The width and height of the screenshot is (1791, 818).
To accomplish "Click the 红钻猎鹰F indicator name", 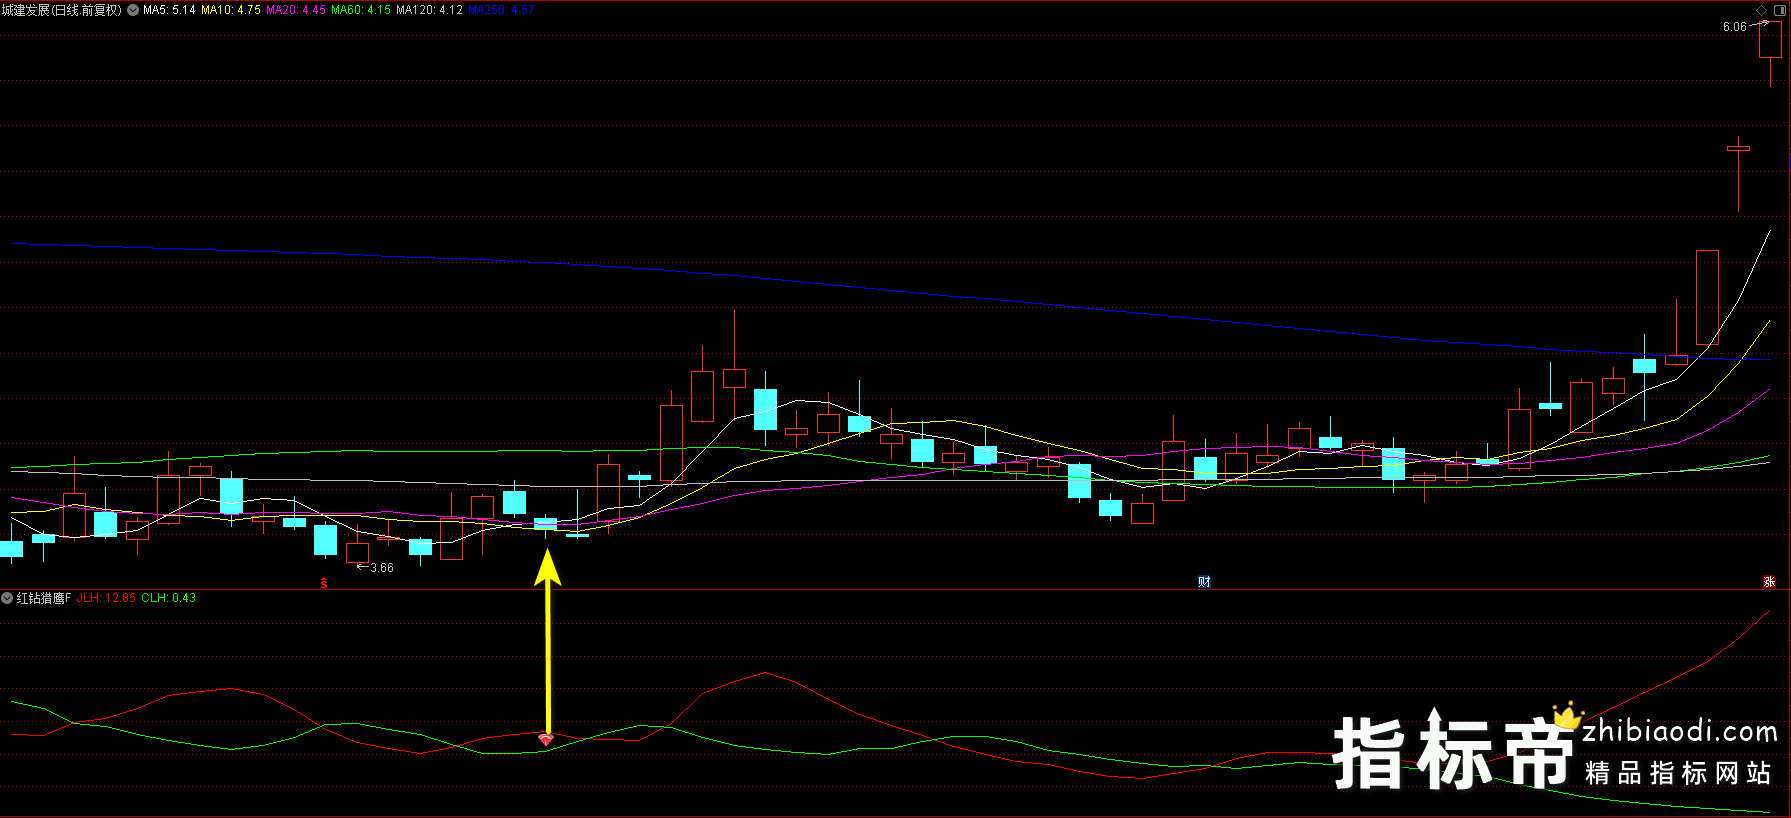I will (44, 598).
